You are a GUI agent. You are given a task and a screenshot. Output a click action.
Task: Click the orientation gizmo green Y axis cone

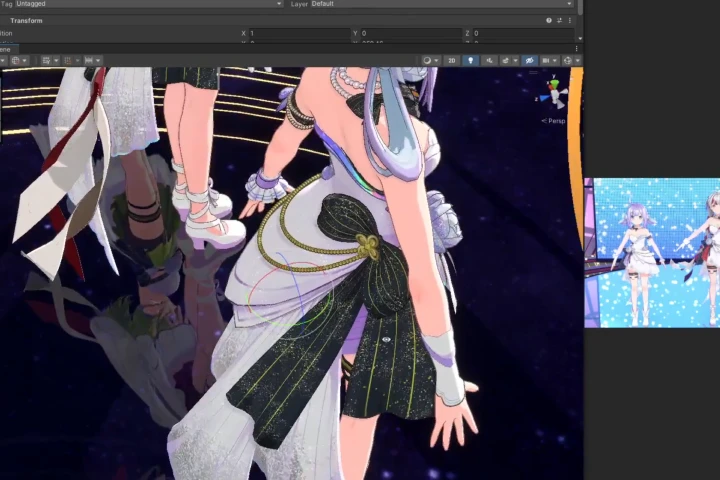coord(555,84)
